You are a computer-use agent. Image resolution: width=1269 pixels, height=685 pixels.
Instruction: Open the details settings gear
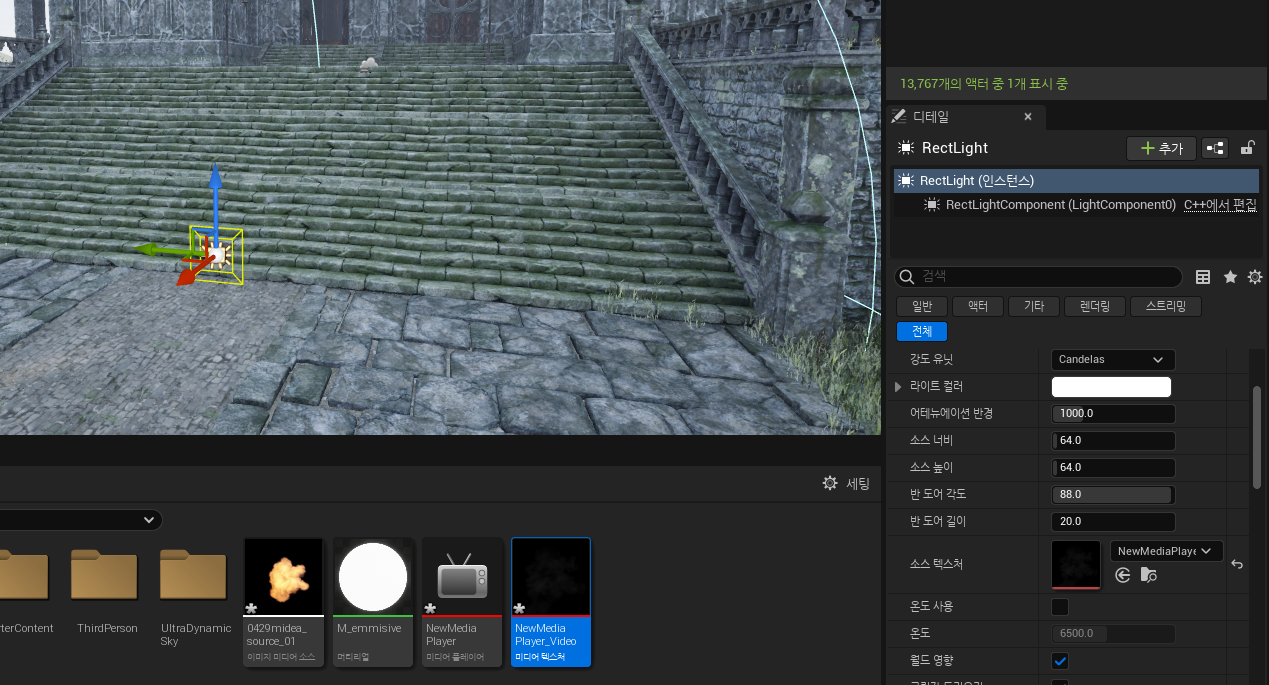[x=1255, y=277]
